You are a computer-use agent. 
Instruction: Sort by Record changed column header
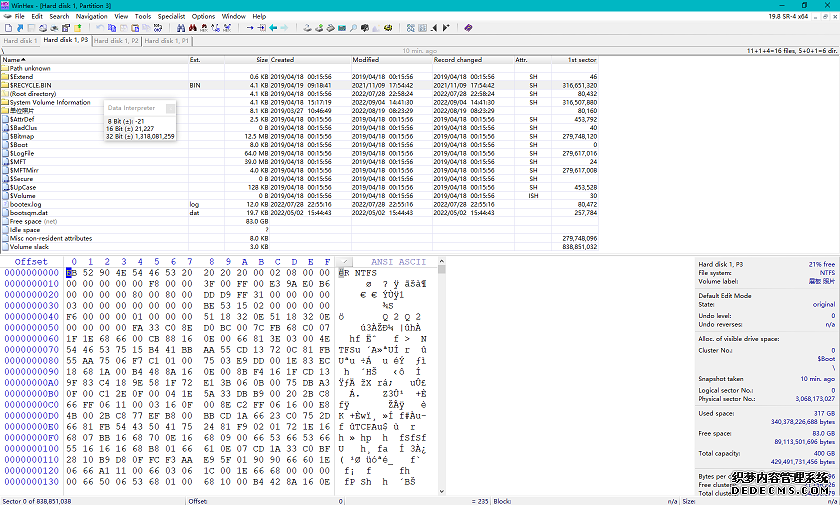[473, 59]
